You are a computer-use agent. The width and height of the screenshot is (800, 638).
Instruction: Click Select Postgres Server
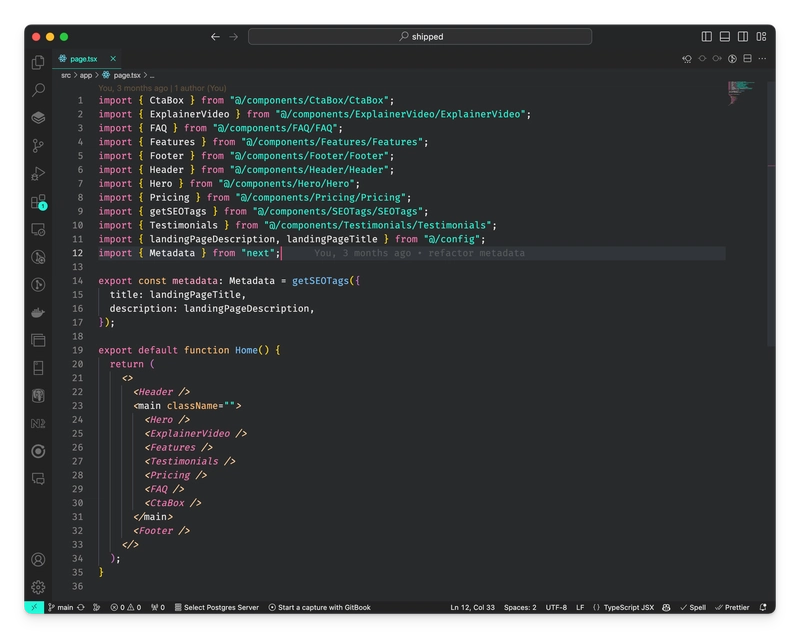[x=217, y=607]
